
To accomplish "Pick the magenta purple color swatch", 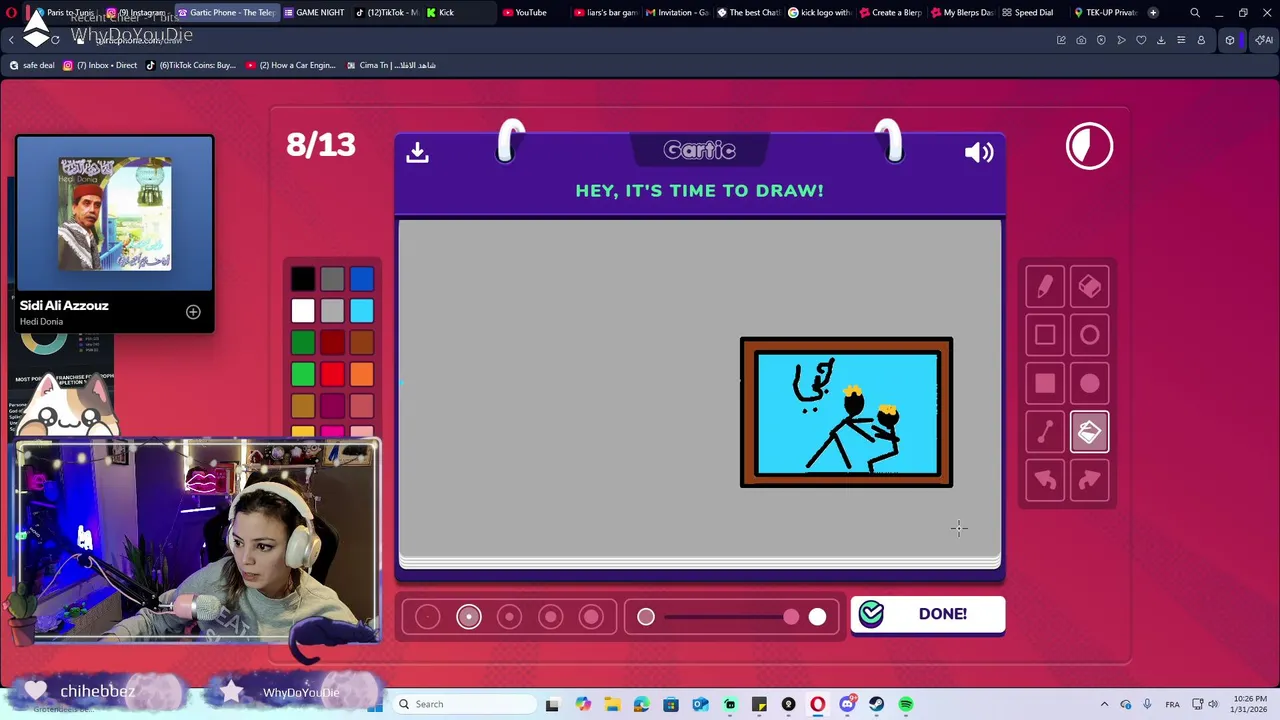I will (x=333, y=406).
